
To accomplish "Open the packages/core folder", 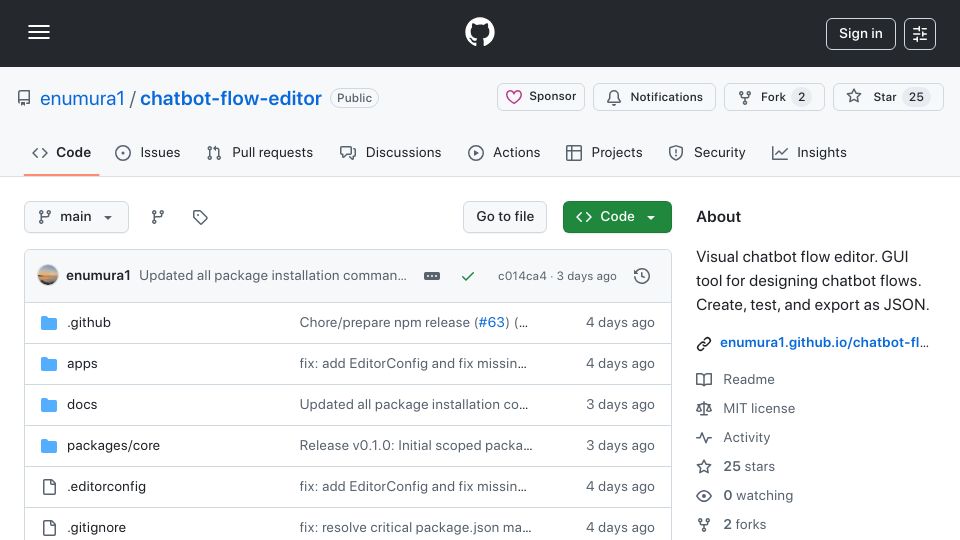I will point(113,446).
